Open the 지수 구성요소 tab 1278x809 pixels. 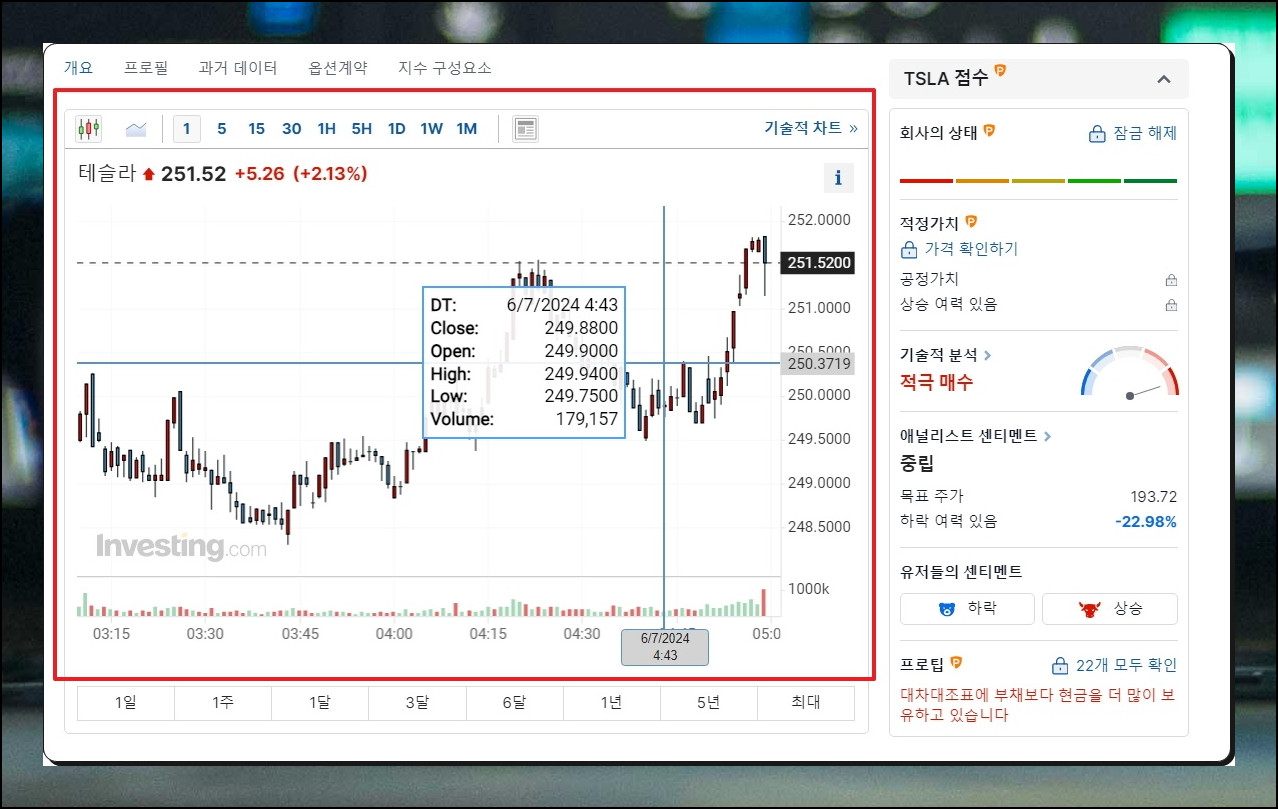(x=445, y=68)
